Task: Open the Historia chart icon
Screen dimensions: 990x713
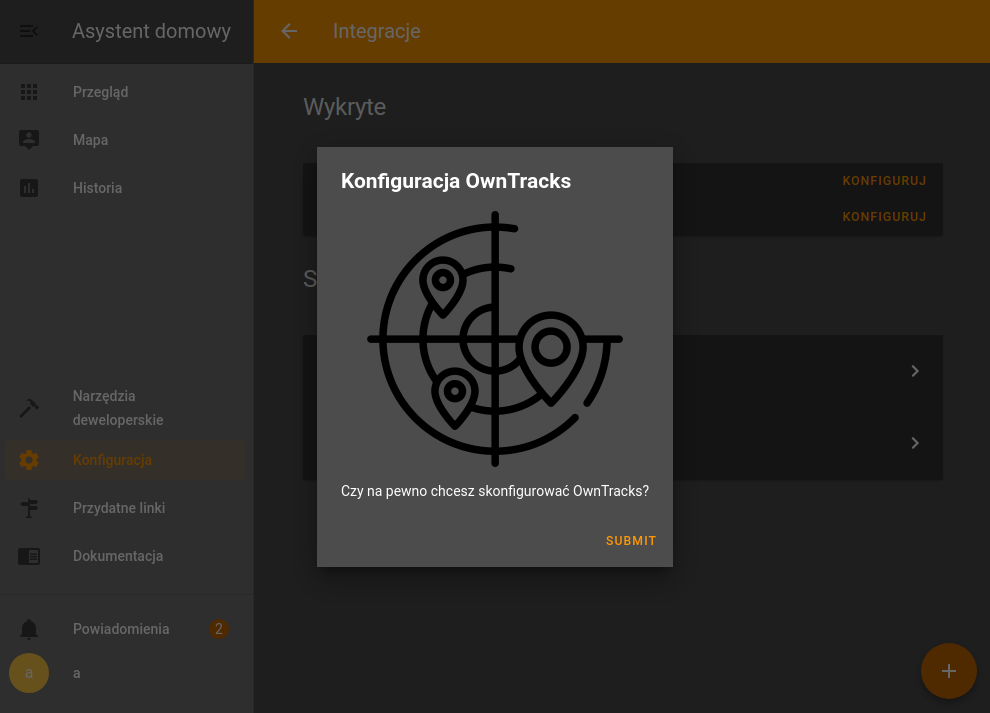Action: click(x=29, y=188)
